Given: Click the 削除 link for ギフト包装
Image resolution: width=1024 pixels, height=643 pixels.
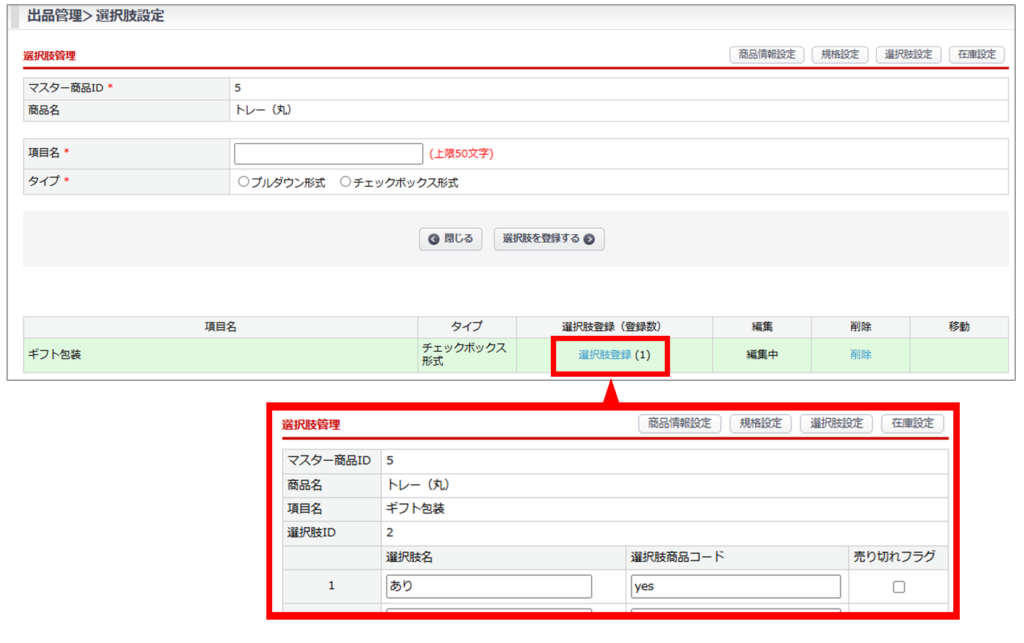Looking at the screenshot, I should (860, 355).
